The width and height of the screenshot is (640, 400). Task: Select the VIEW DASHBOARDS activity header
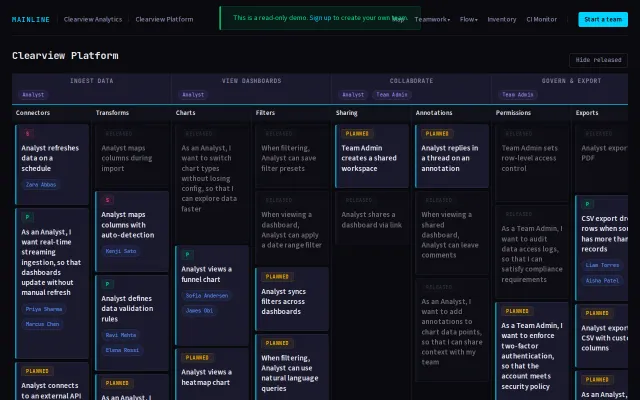pos(251,81)
